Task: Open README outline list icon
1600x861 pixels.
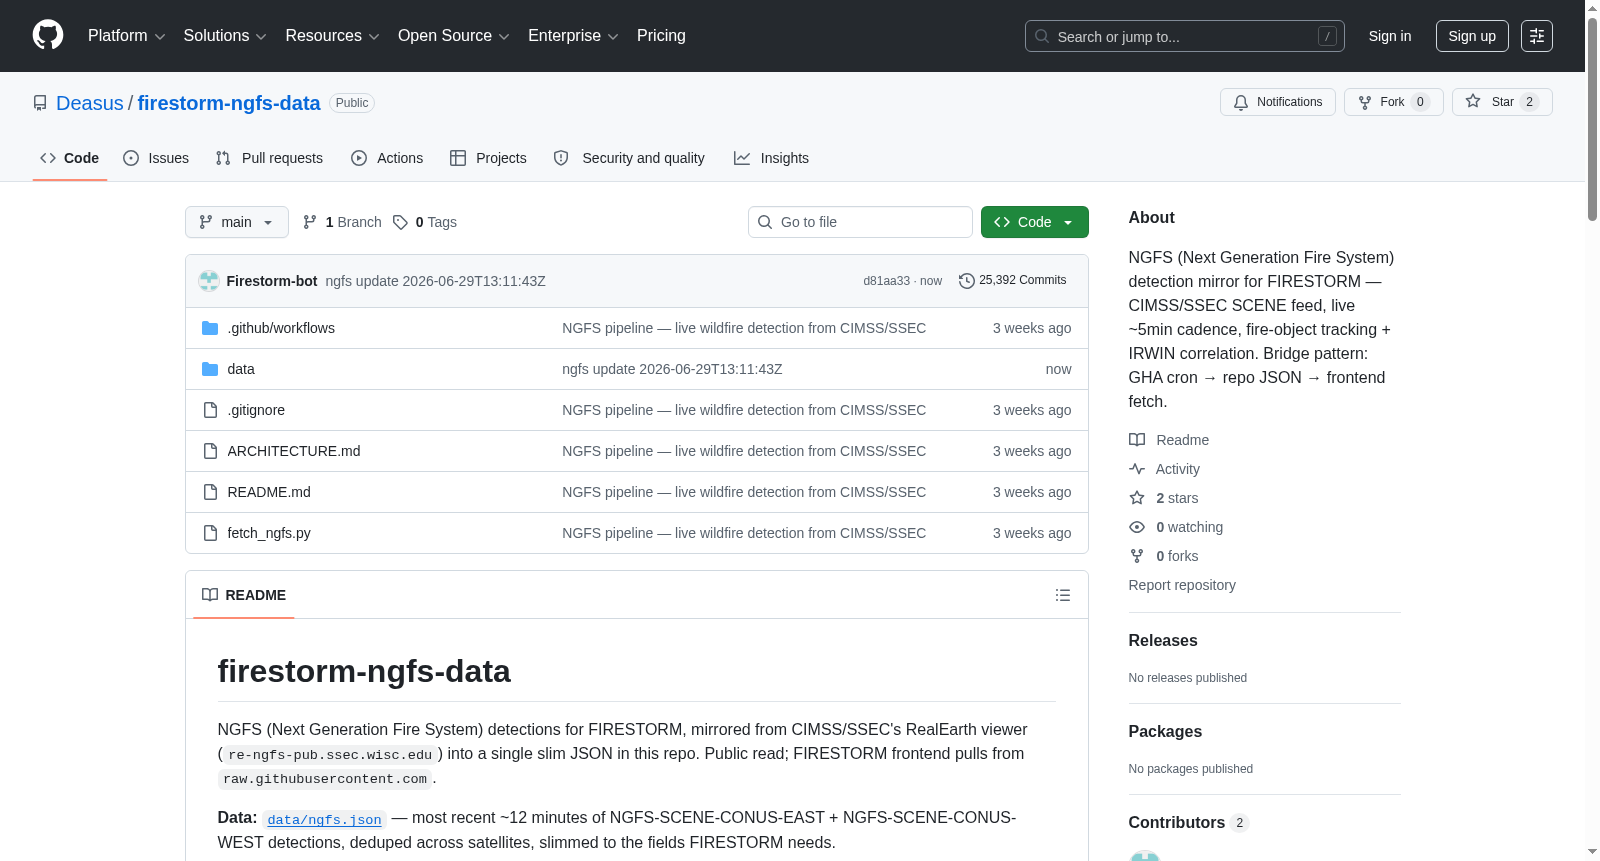Action: pos(1063,595)
